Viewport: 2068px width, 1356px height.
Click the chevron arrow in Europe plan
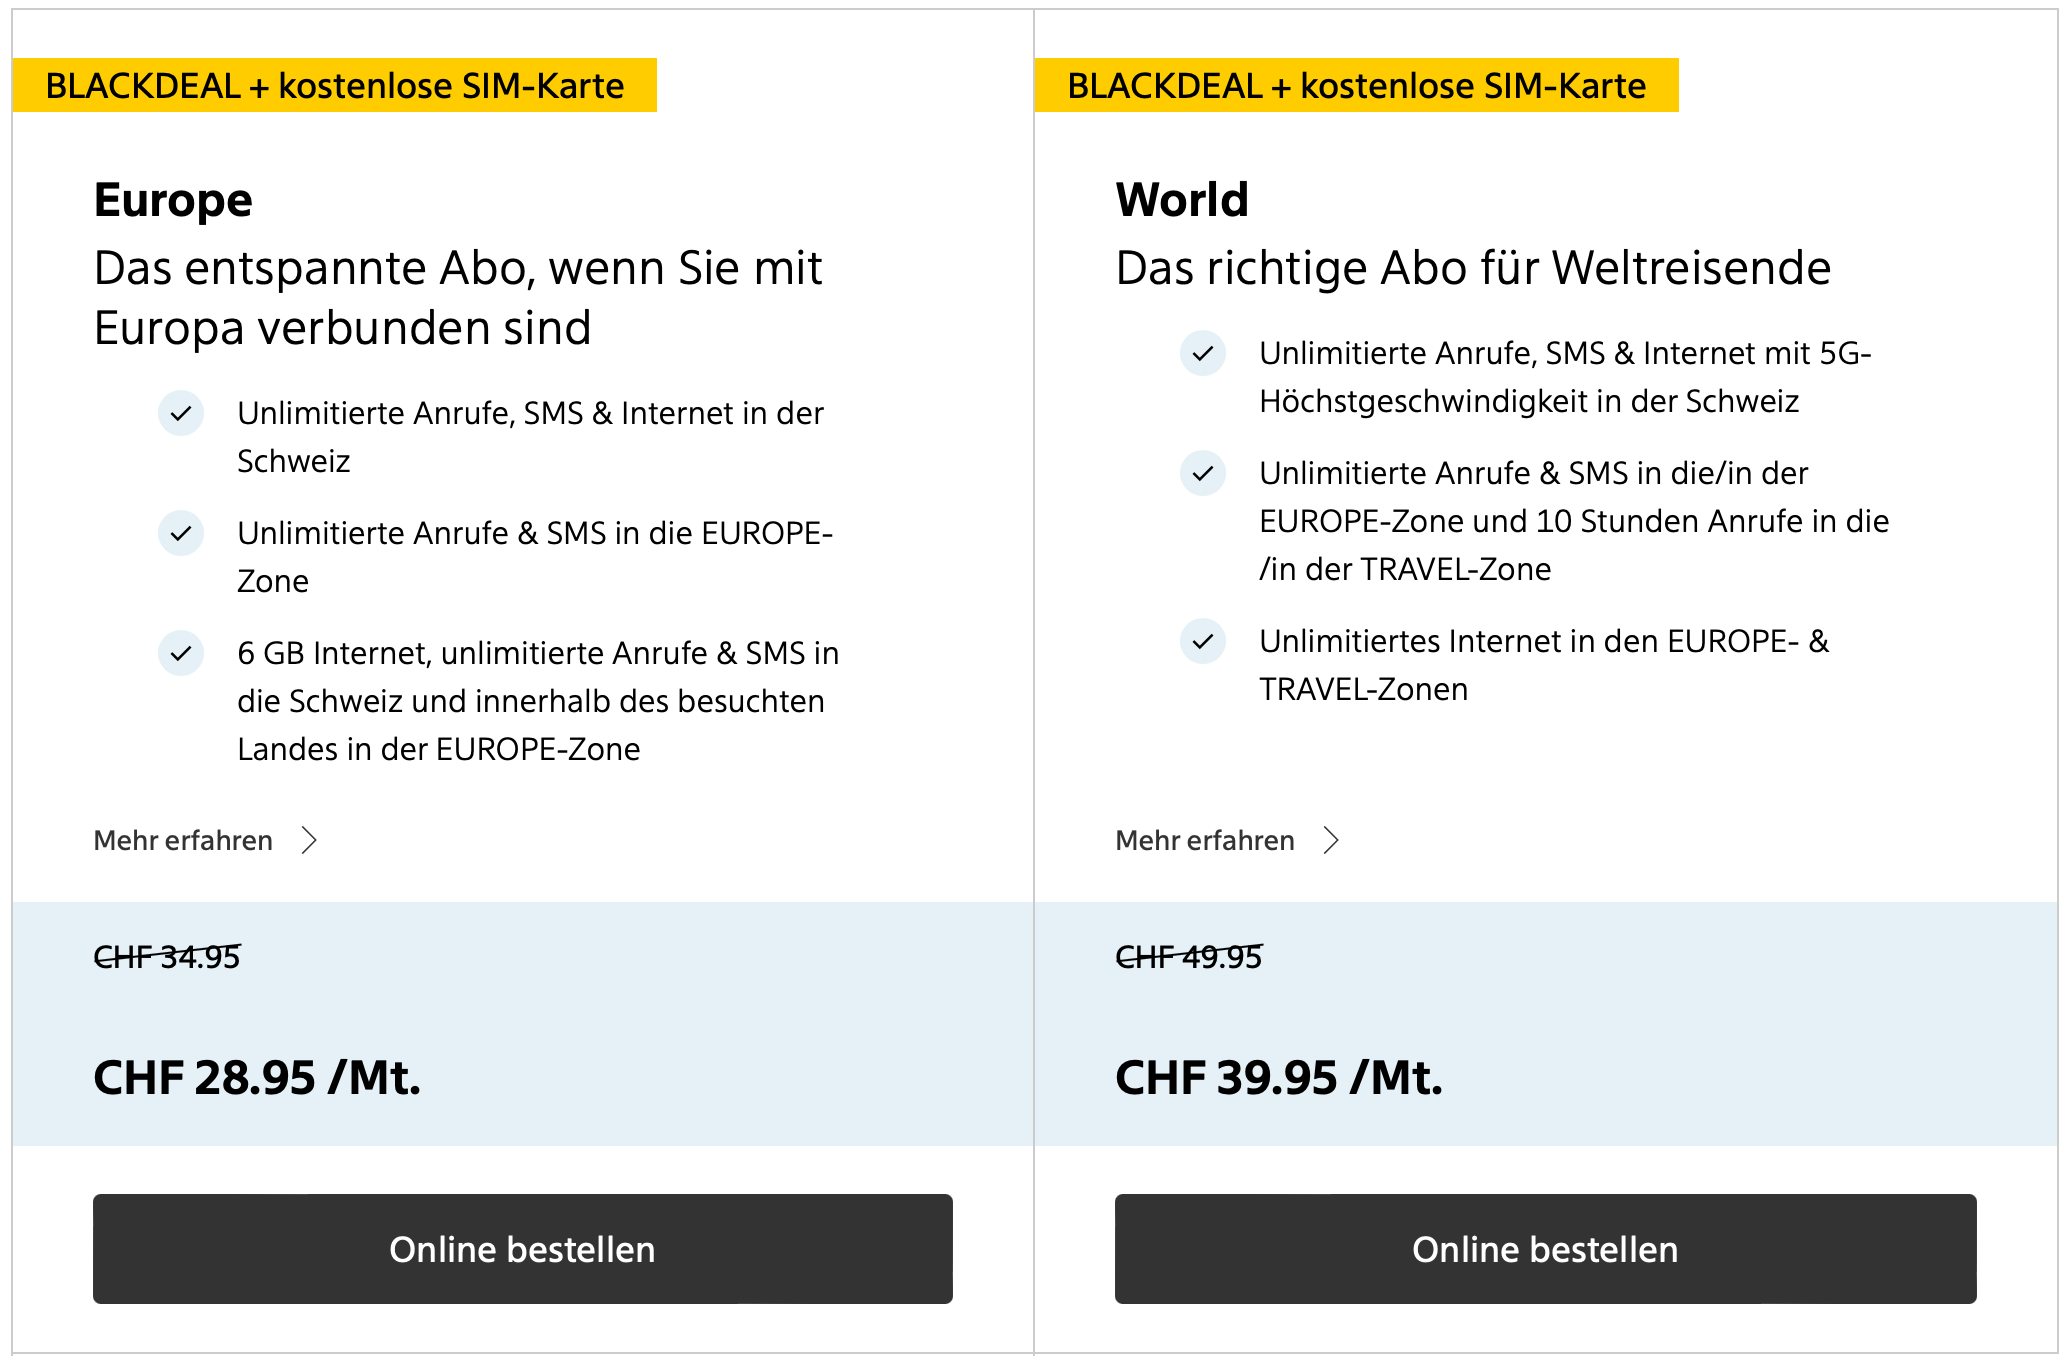pyautogui.click(x=309, y=840)
